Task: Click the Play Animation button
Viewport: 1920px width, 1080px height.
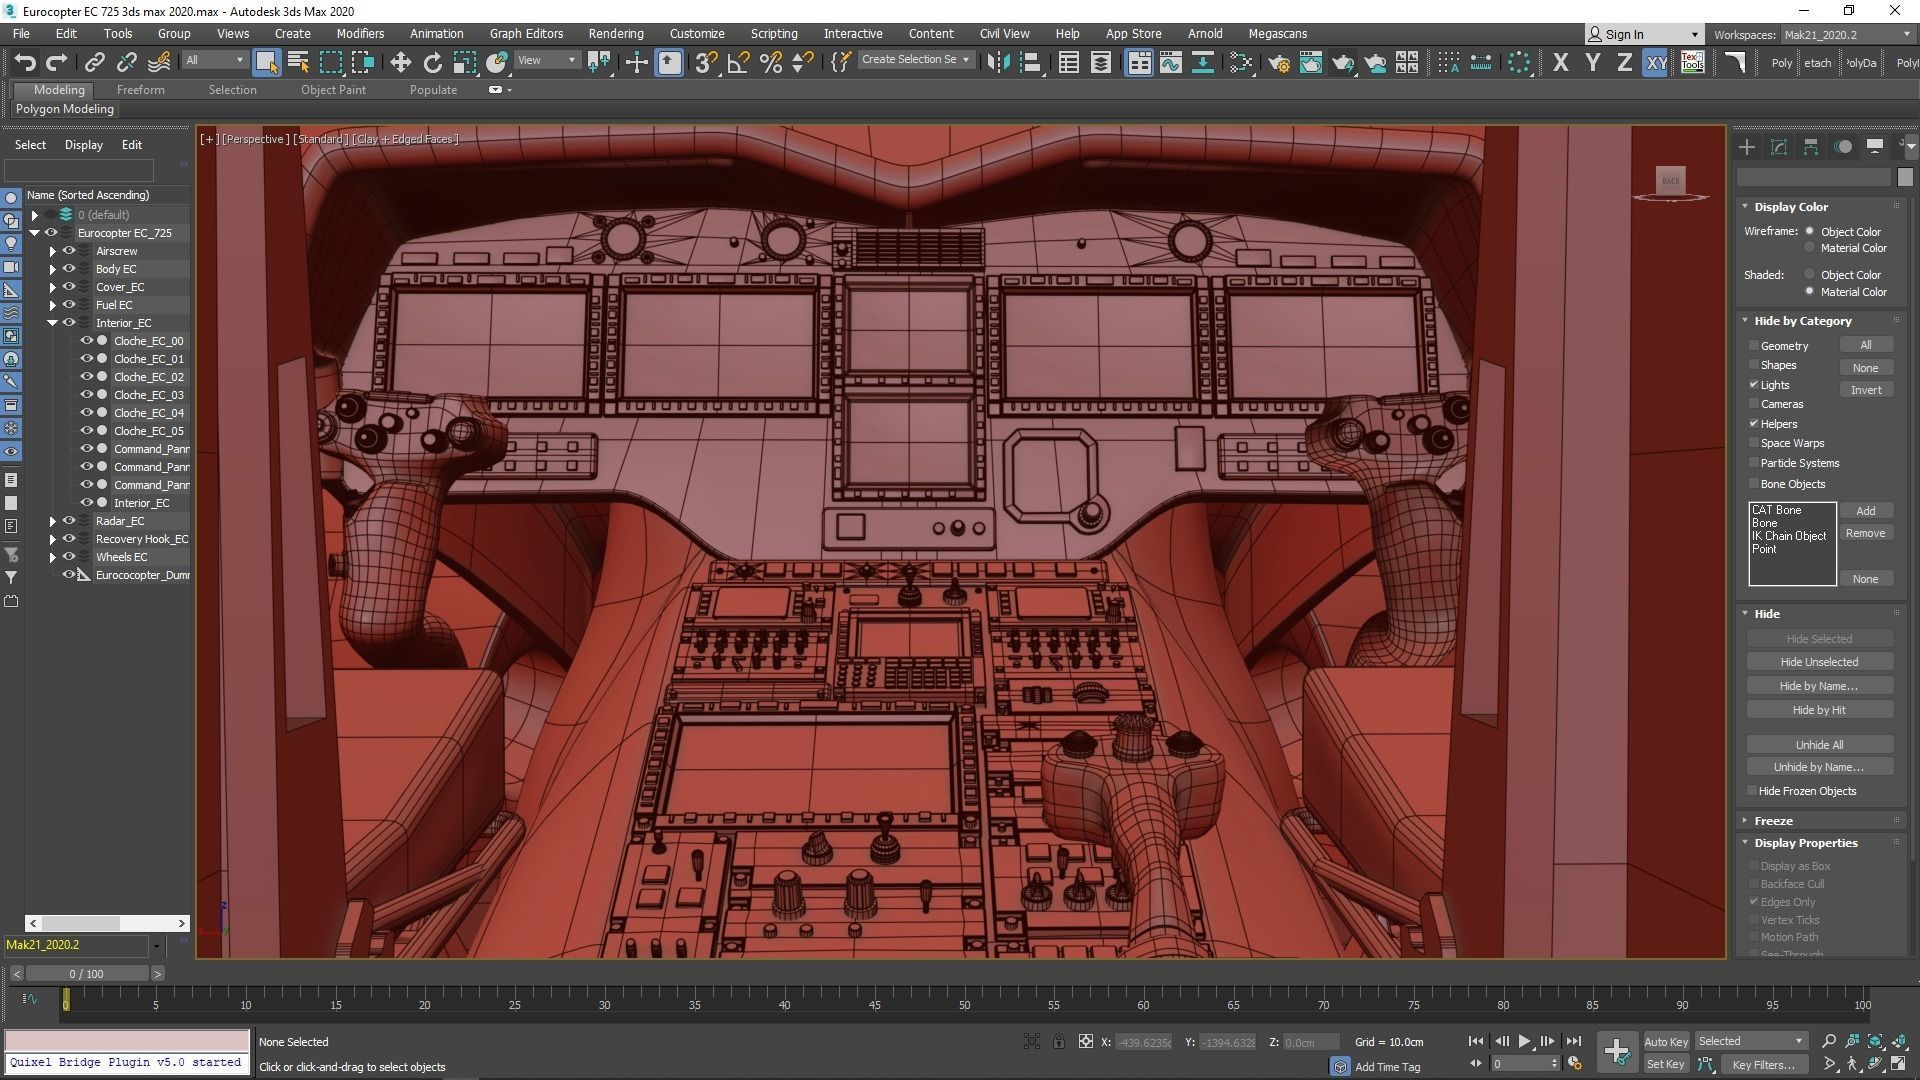Action: point(1524,1041)
